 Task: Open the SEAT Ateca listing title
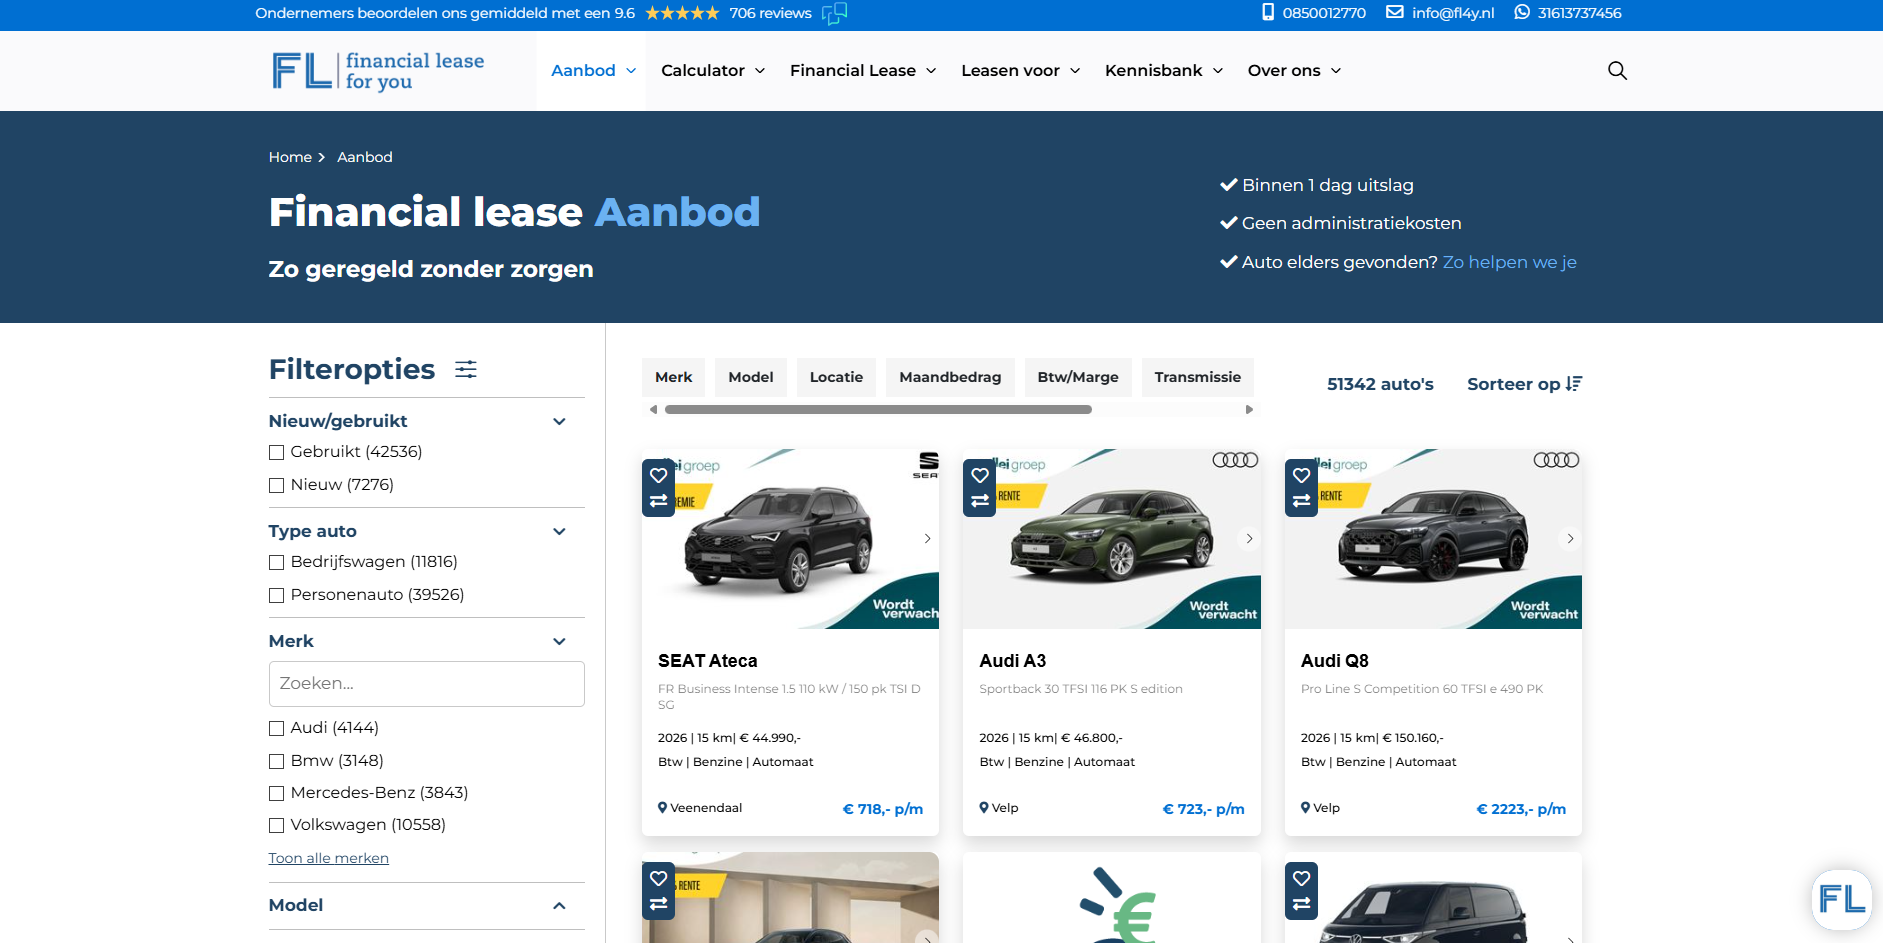tap(707, 661)
